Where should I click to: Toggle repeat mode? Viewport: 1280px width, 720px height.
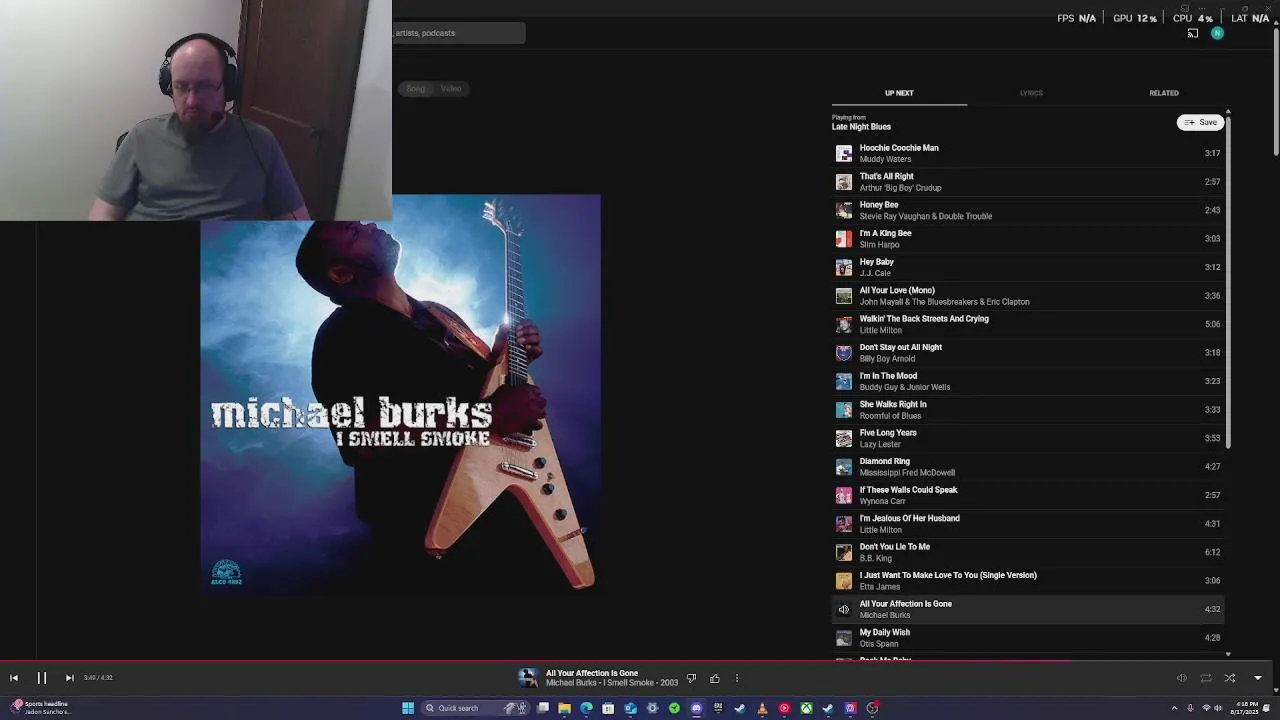click(x=1206, y=678)
